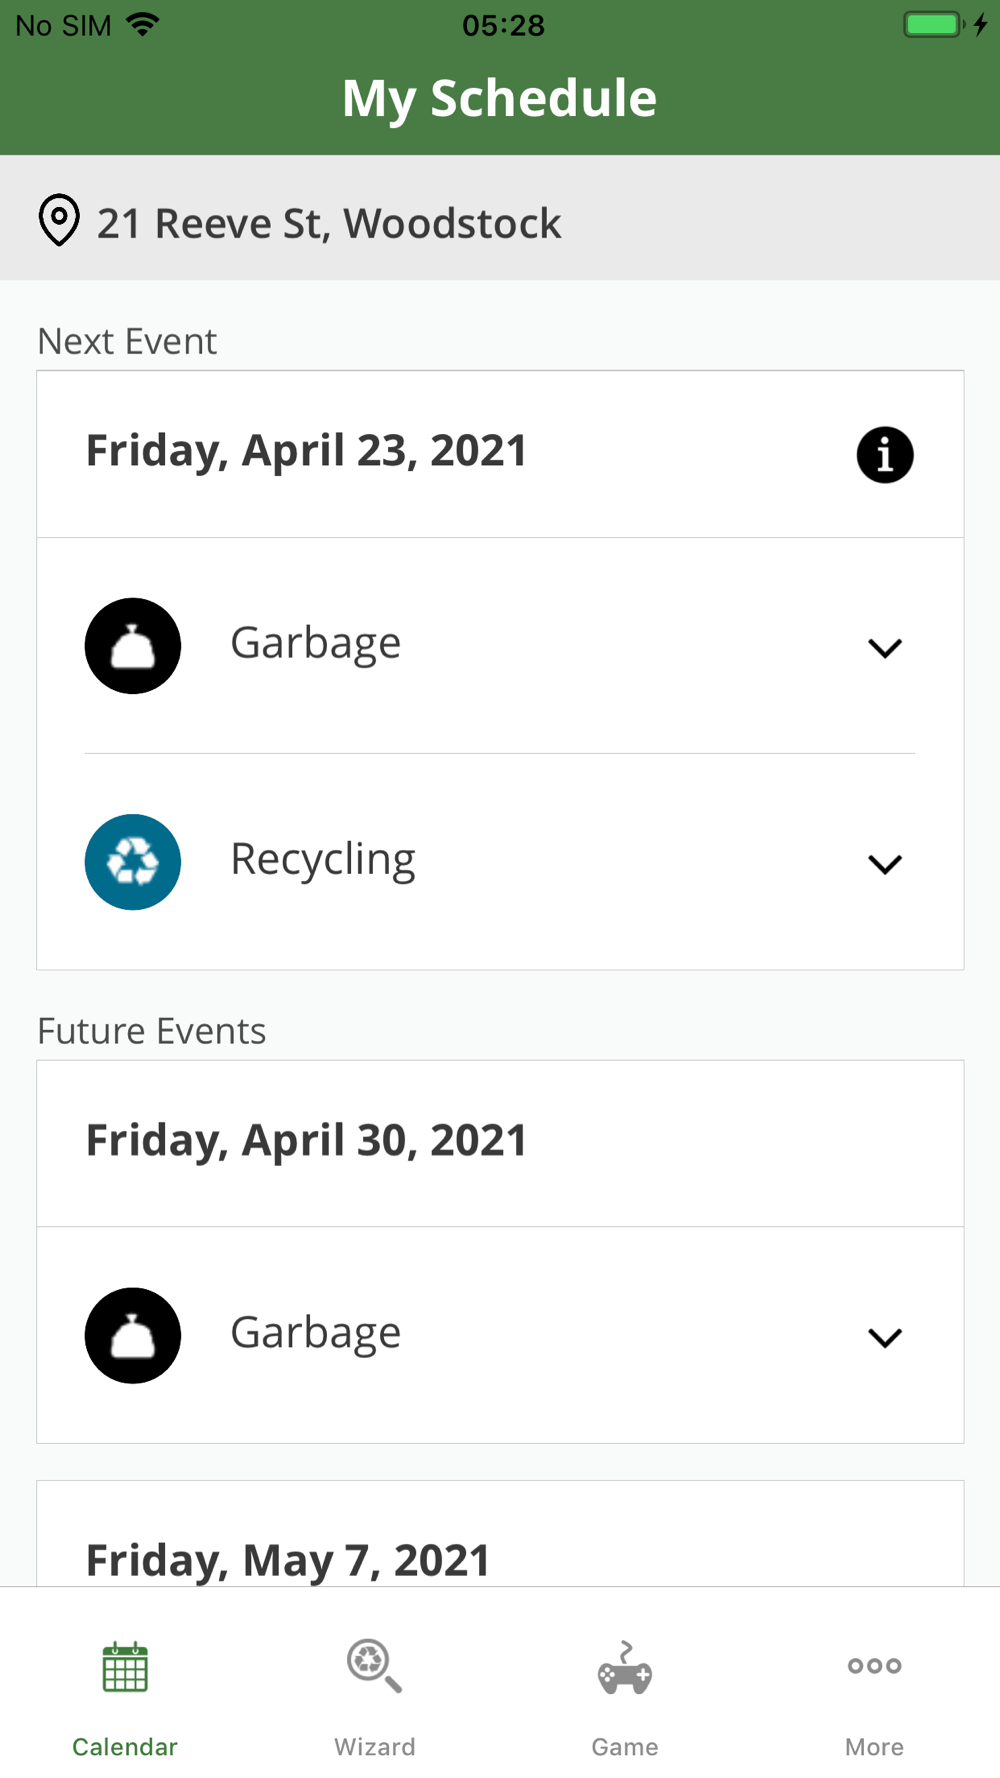Tap the blue Recycling symbol icon
Viewport: 1000px width, 1778px height.
point(133,862)
